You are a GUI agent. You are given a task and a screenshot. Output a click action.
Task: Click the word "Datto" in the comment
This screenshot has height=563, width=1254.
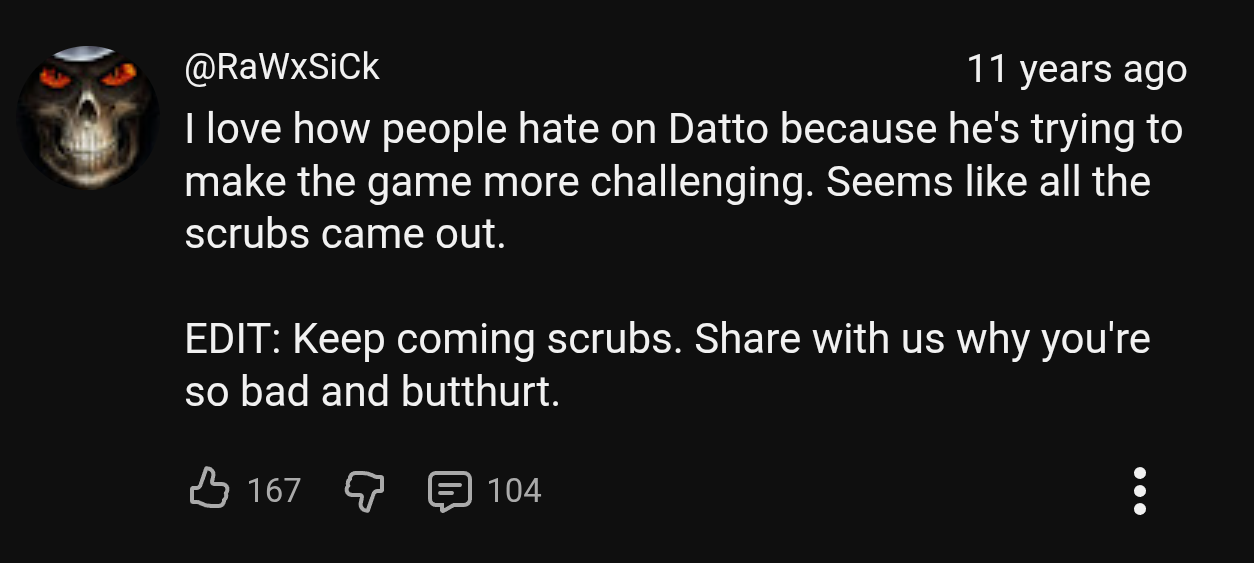718,129
